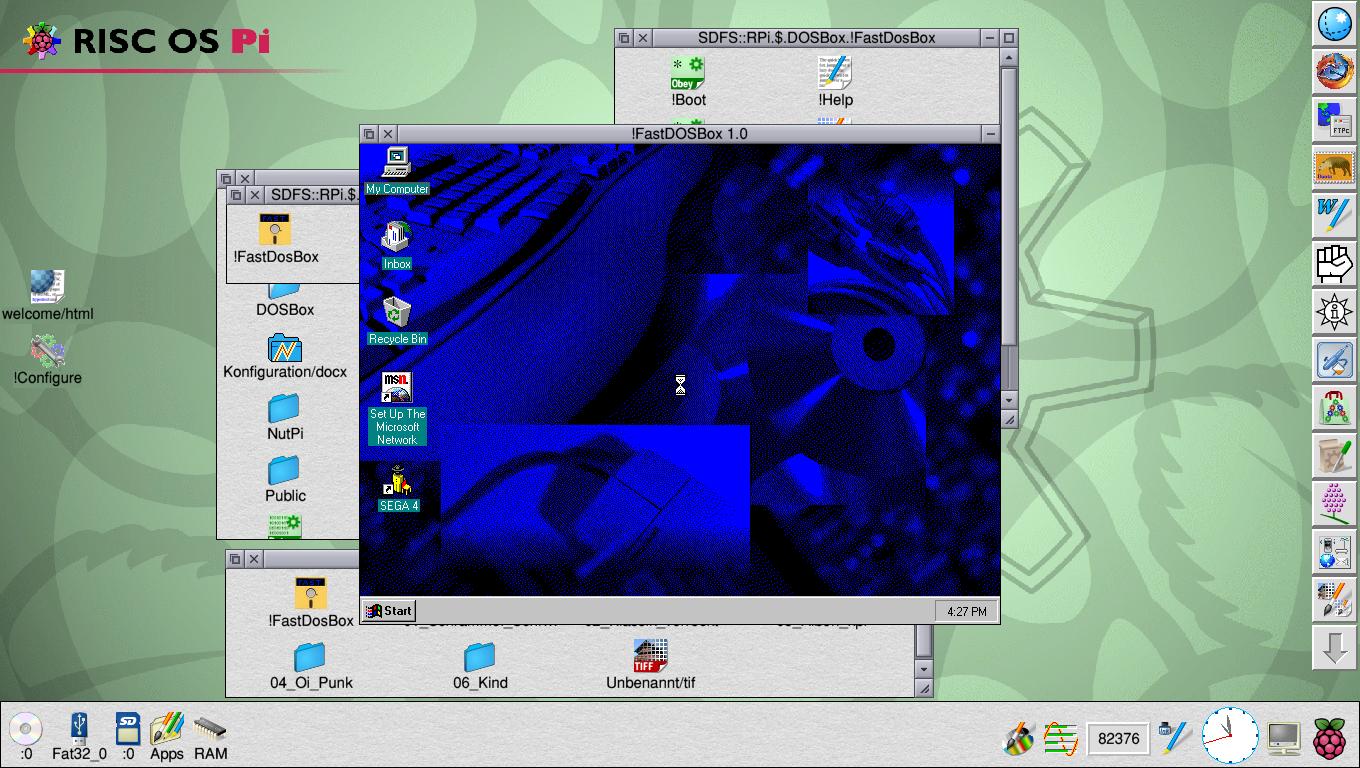Open the Inbox desktop icon
Viewport: 1360px width, 768px height.
pos(397,238)
